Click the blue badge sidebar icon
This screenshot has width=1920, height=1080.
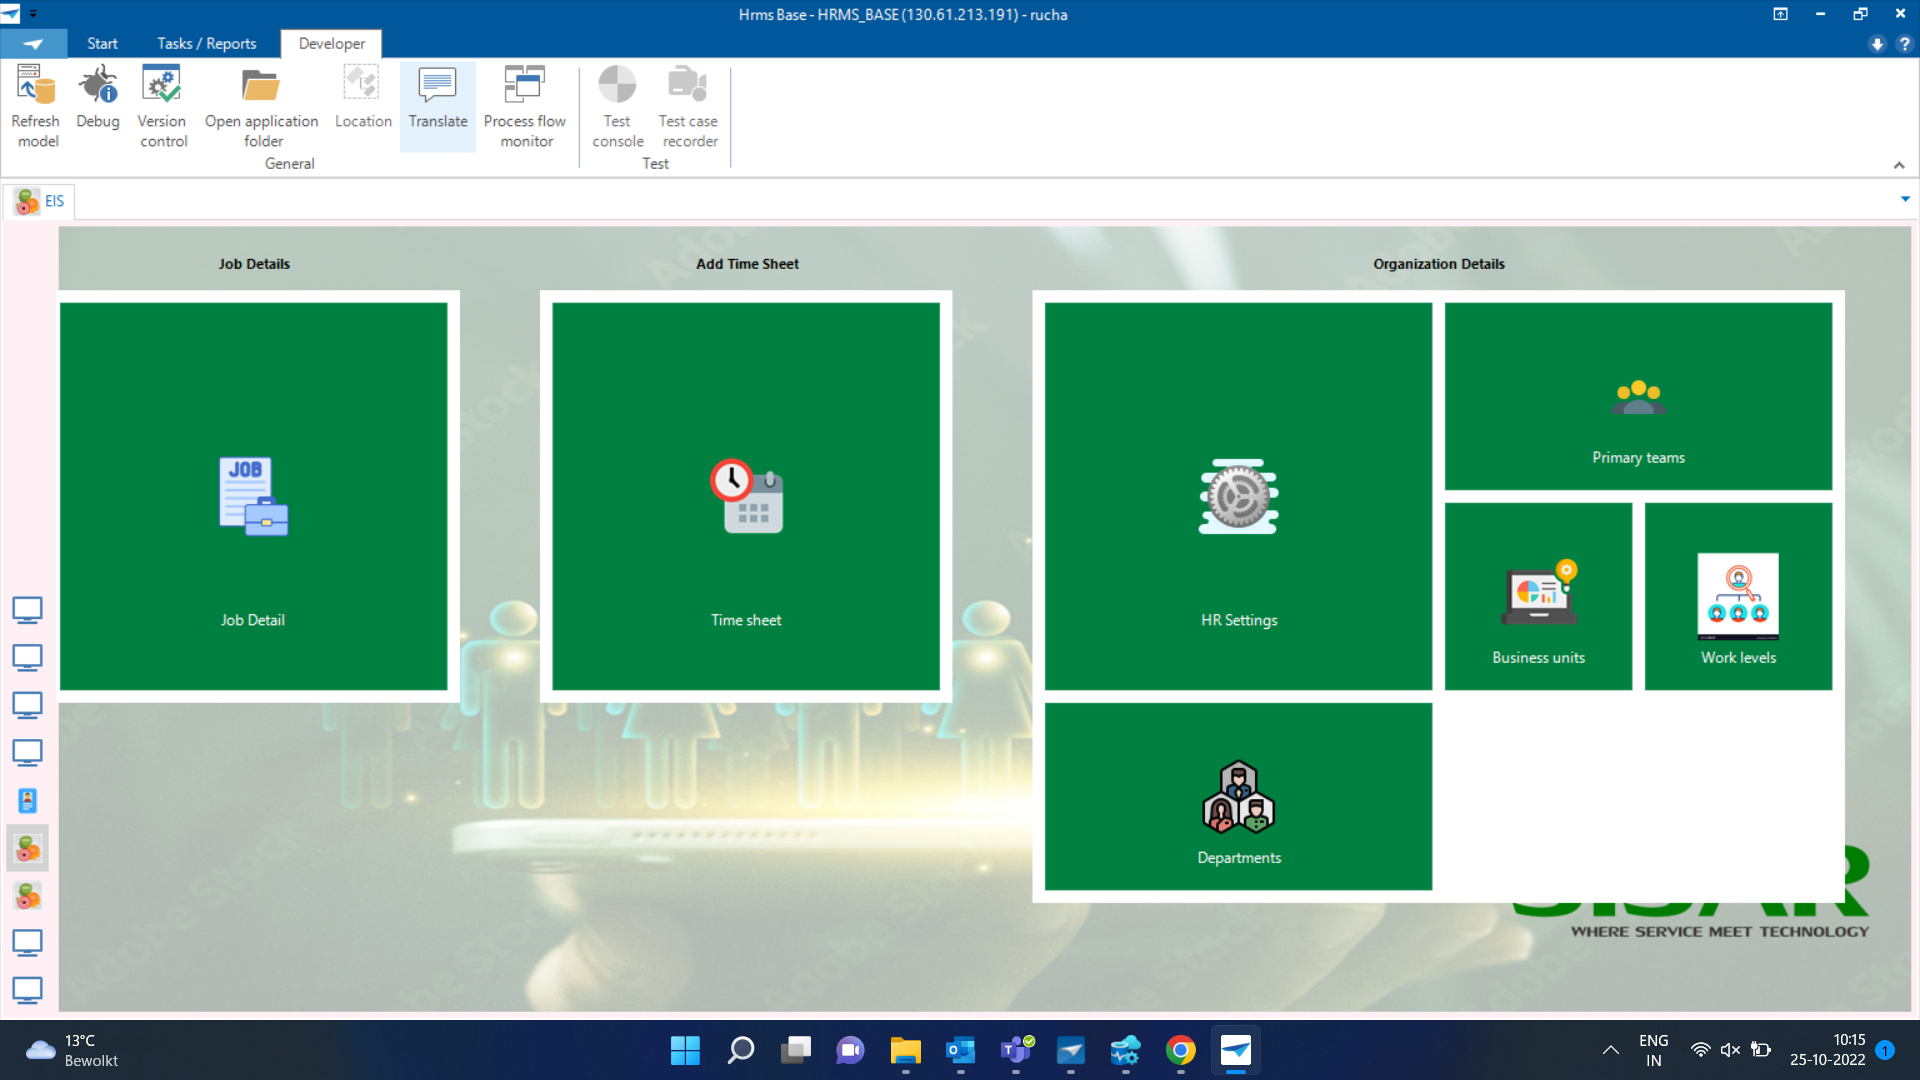[x=27, y=800]
